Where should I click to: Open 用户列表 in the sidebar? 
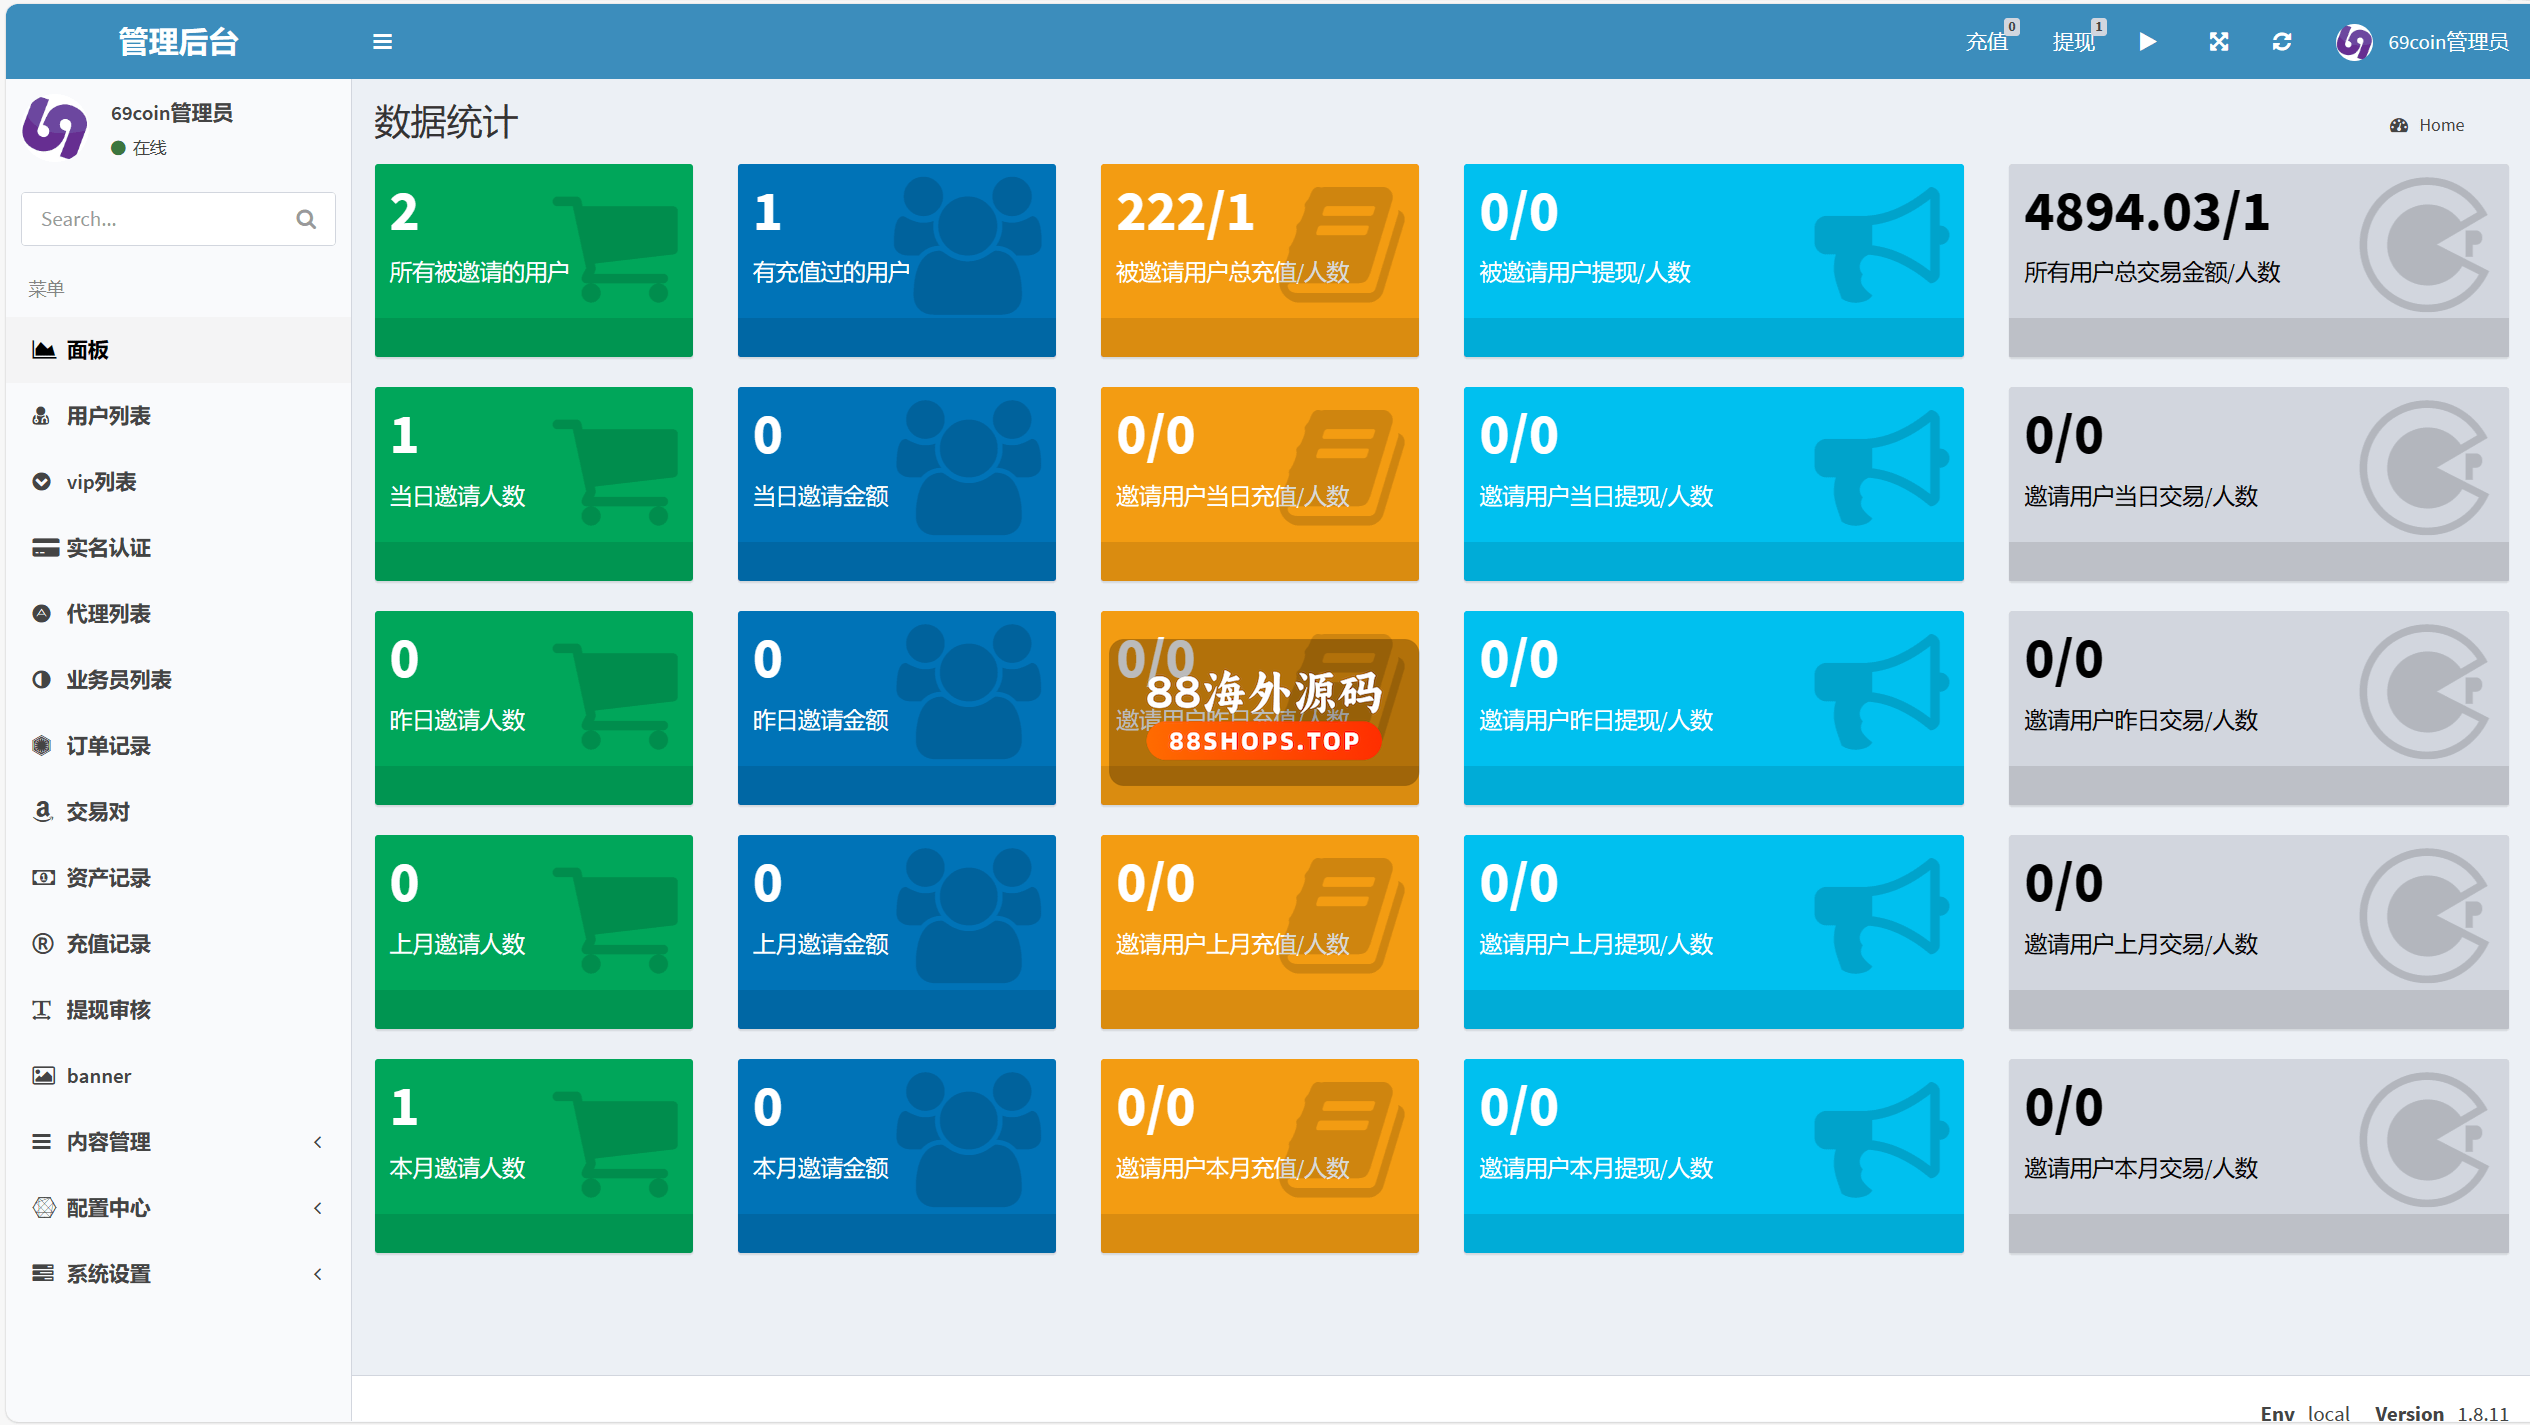[x=108, y=416]
